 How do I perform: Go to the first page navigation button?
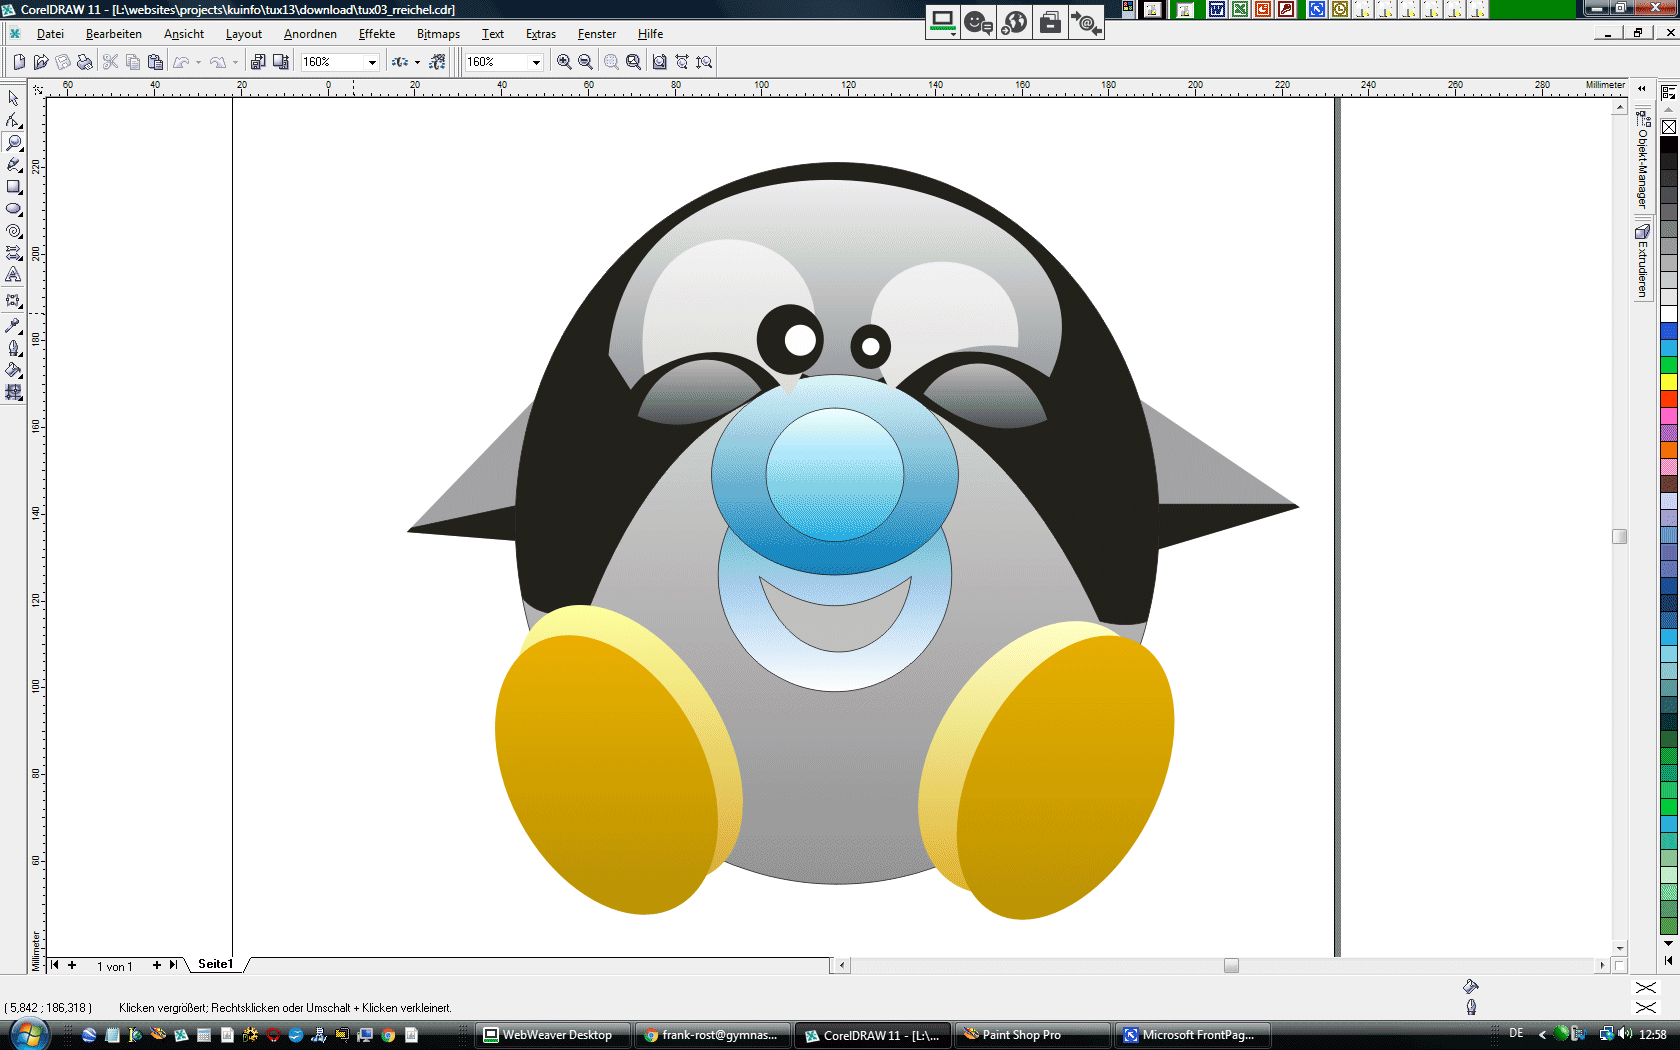pyautogui.click(x=55, y=965)
